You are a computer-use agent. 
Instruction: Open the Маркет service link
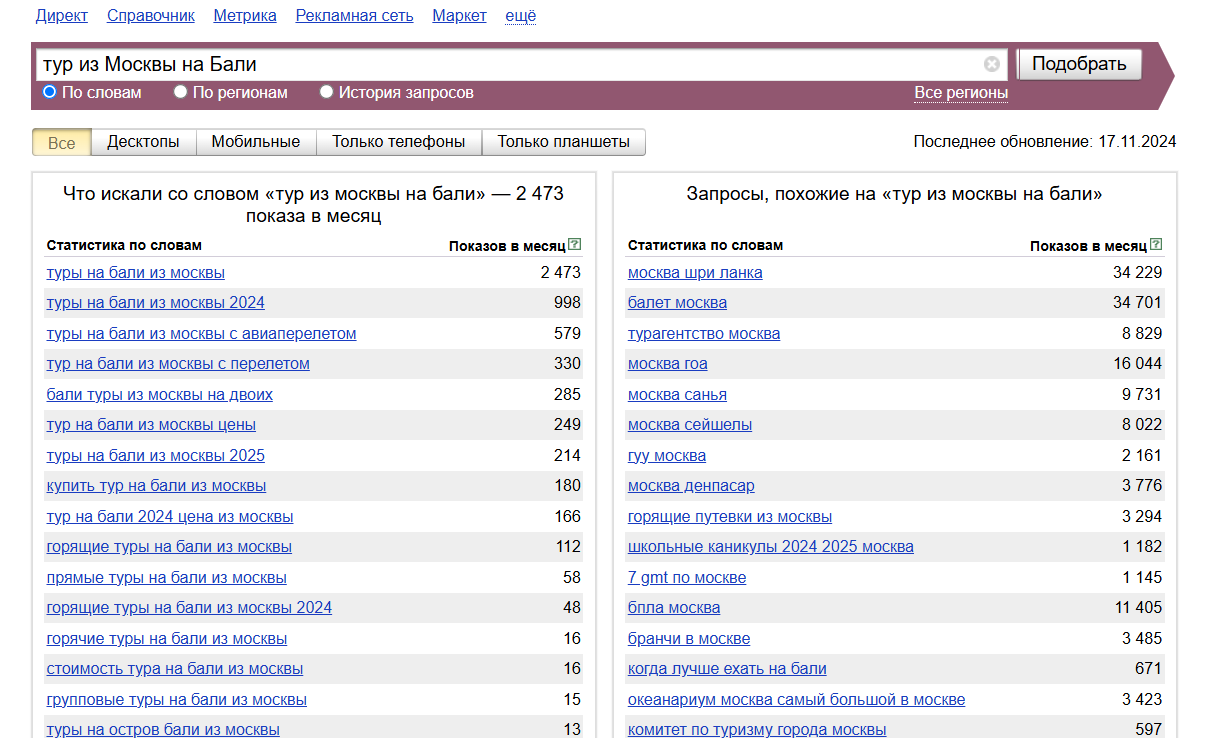(x=459, y=15)
